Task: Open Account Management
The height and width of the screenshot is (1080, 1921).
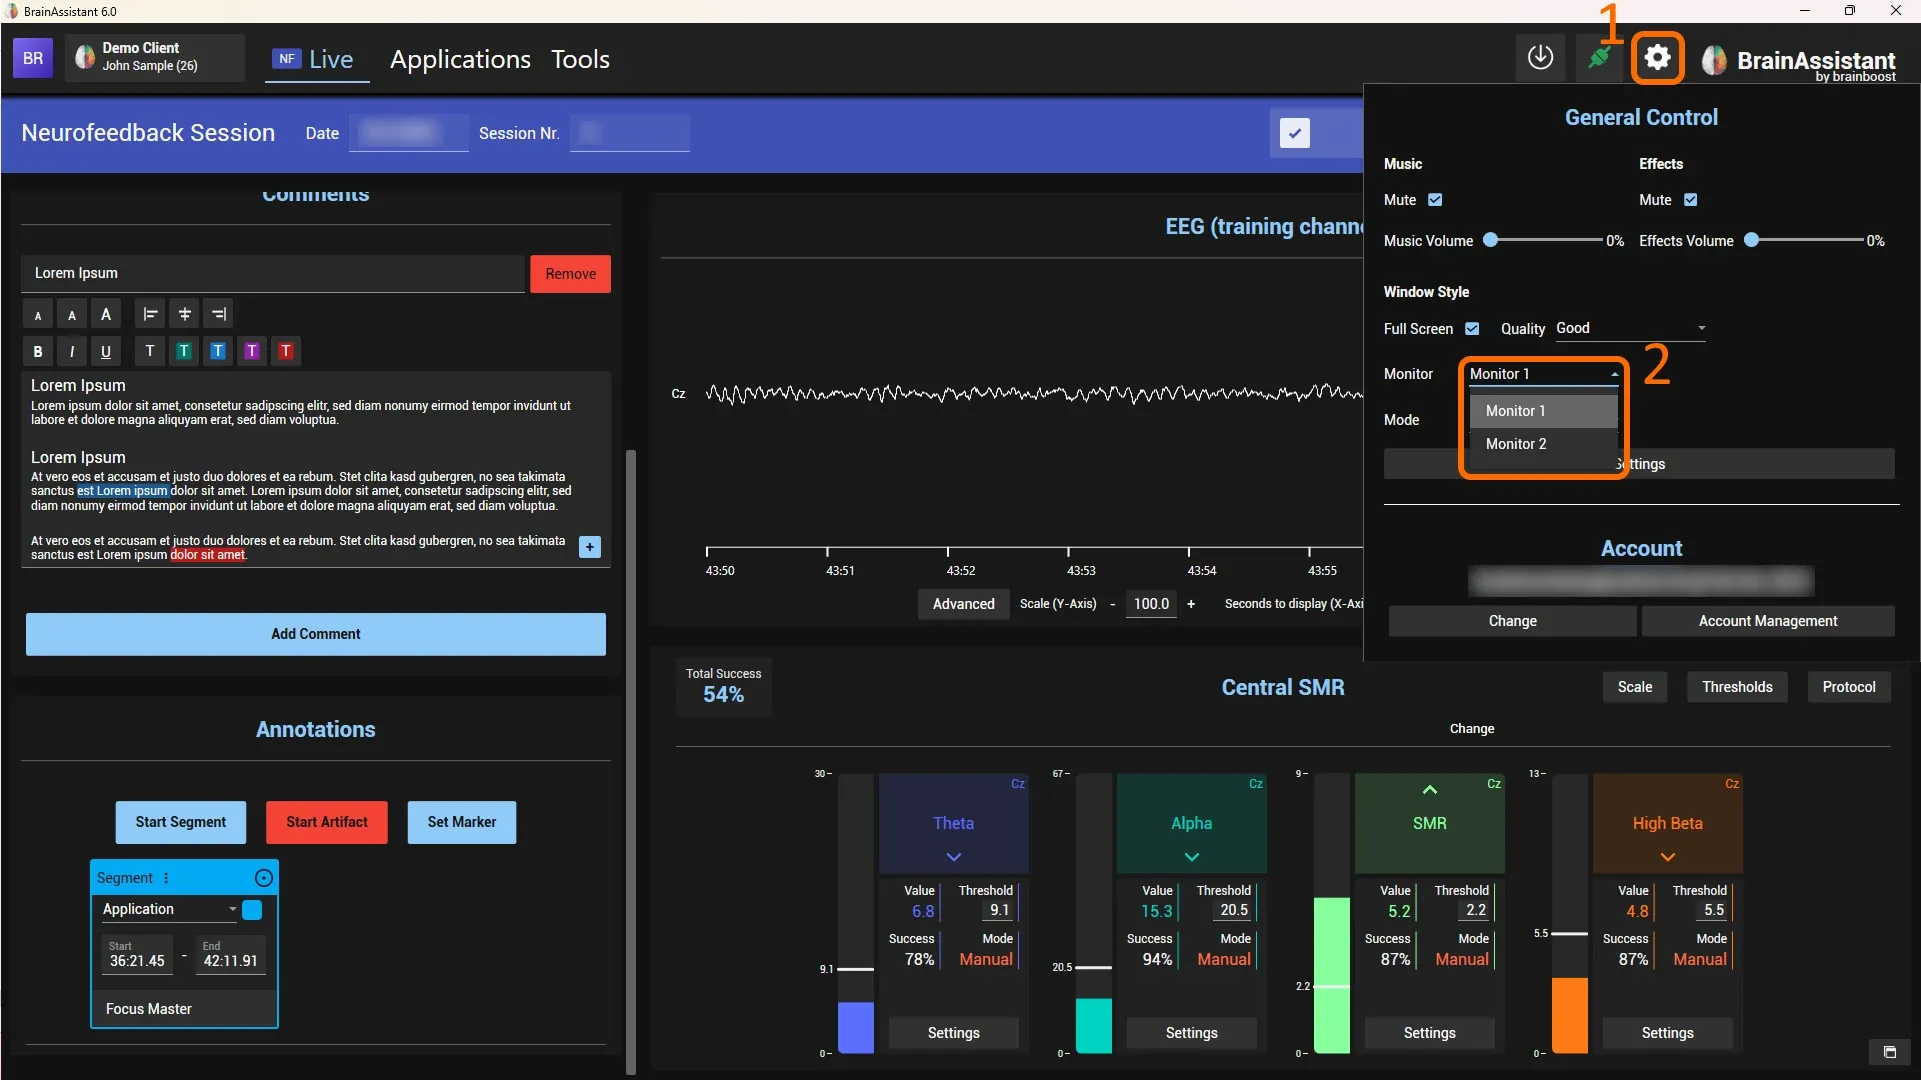Action: coord(1768,621)
